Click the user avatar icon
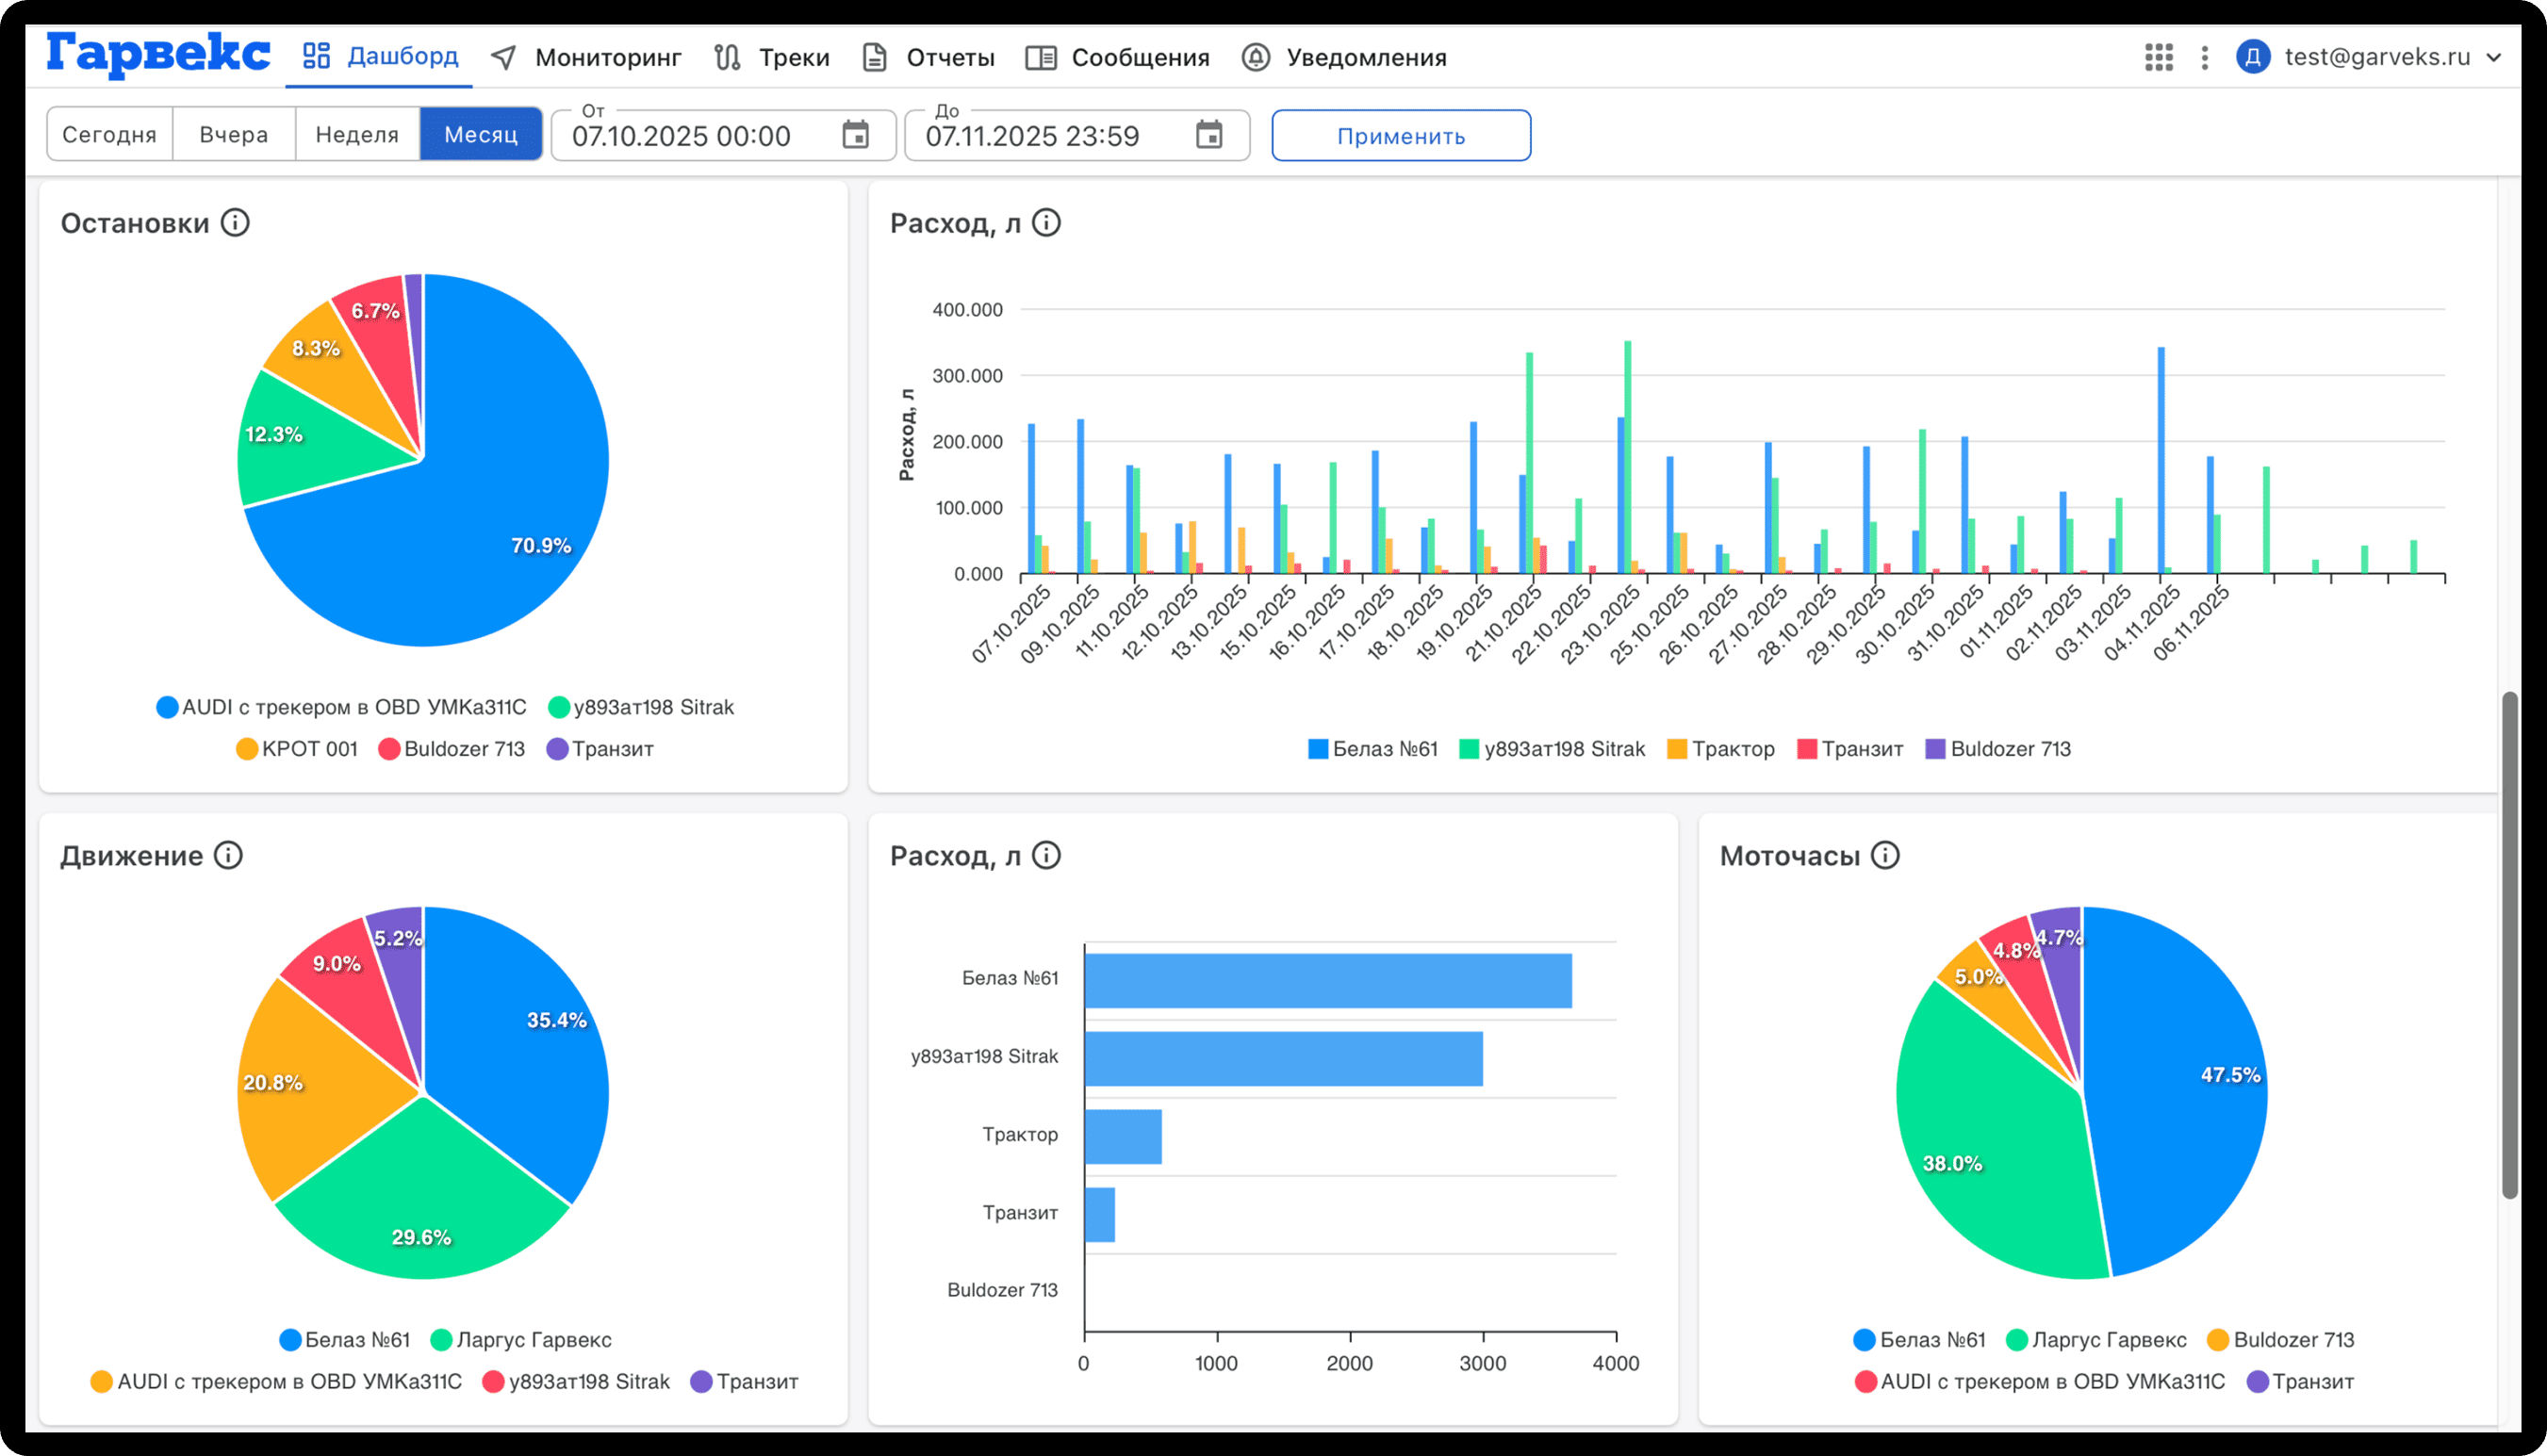Screen dimensions: 2547x1456 point(2253,57)
